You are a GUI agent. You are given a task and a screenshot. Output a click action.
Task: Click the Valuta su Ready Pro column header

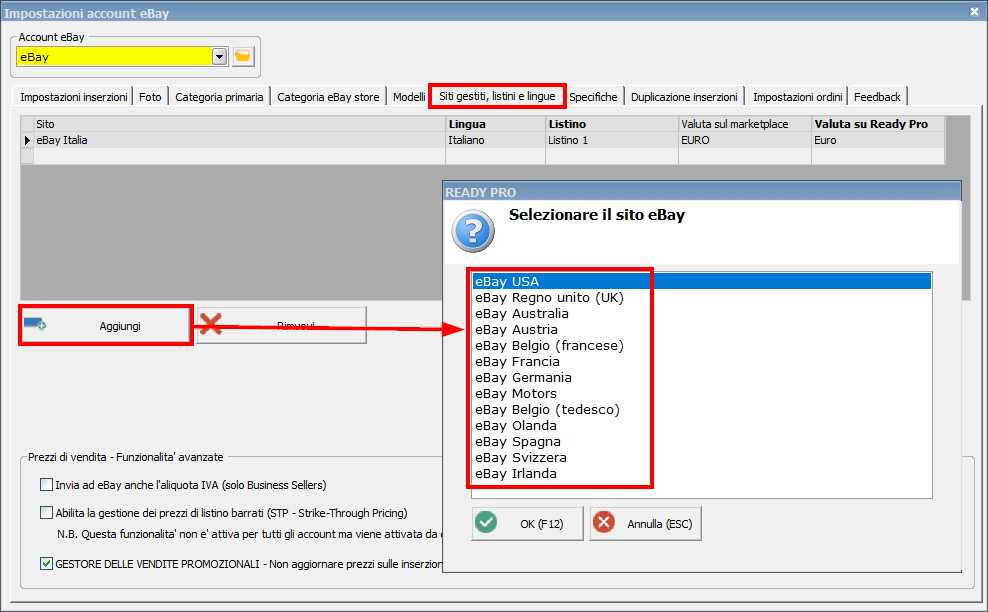coord(878,124)
